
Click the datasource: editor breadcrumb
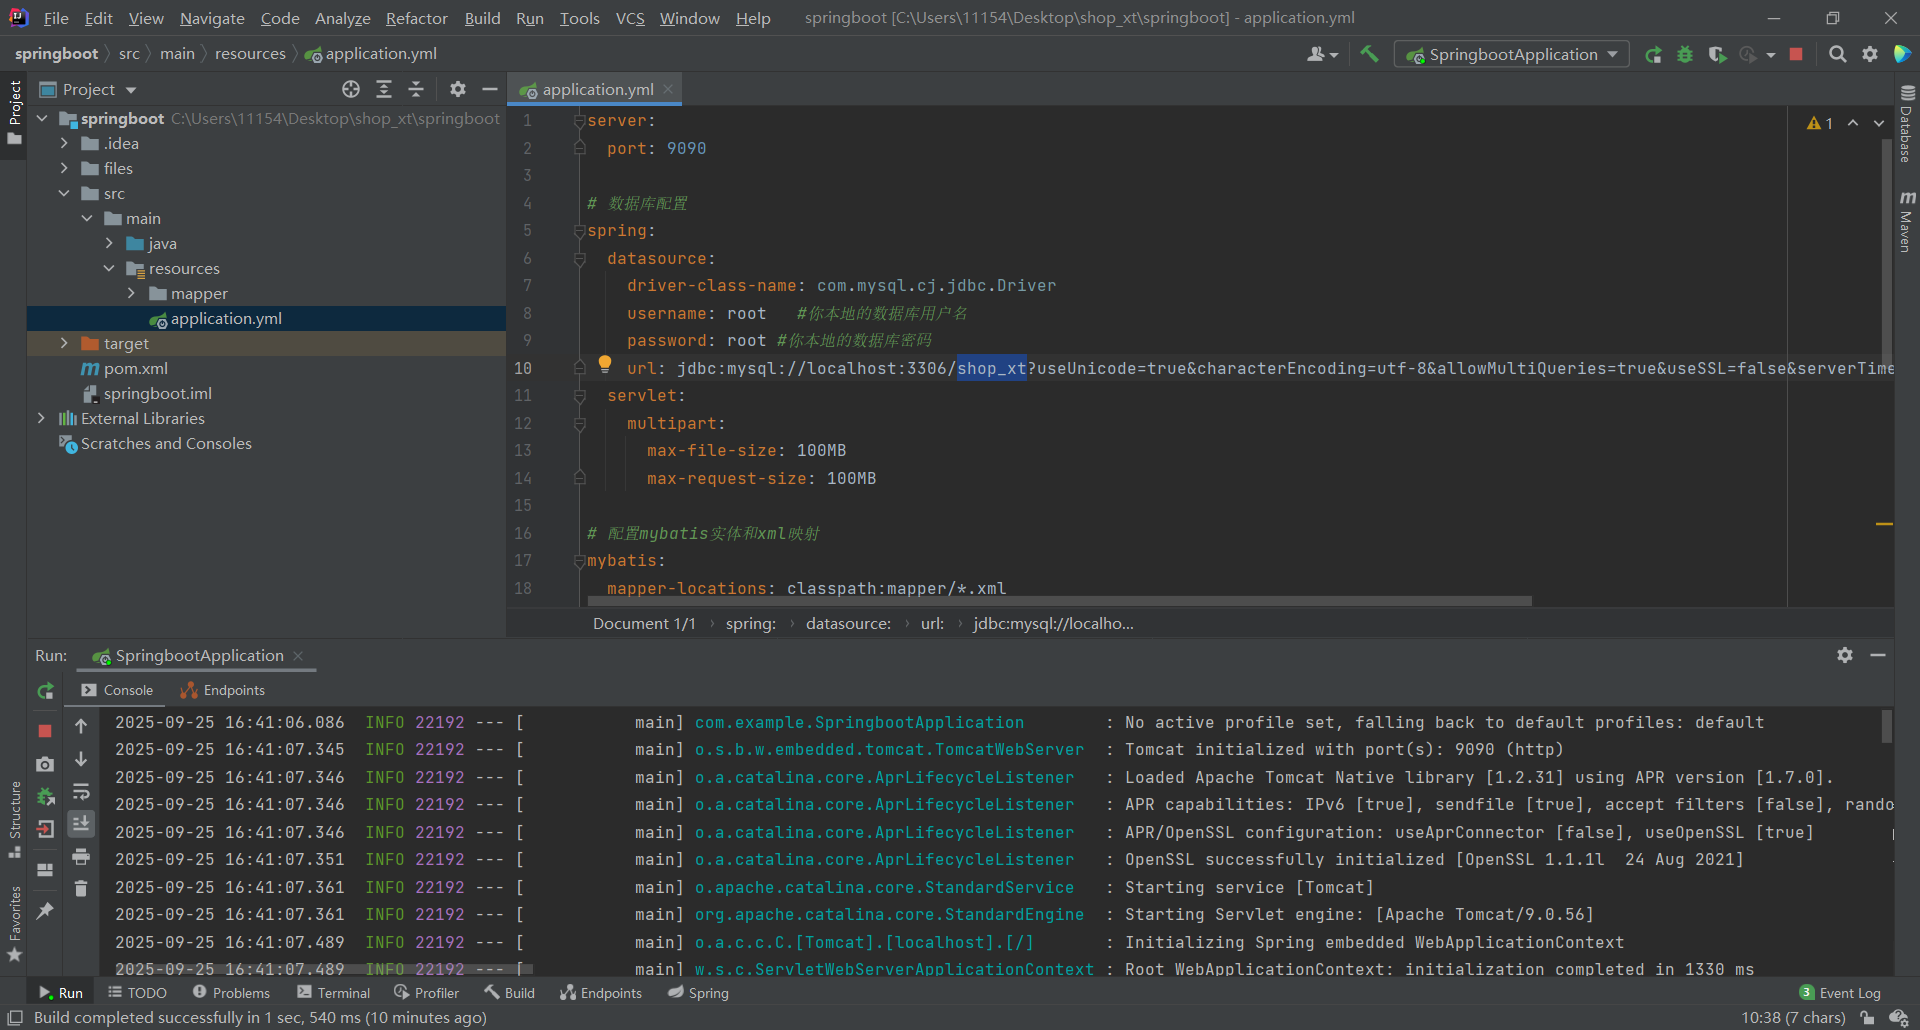(x=848, y=624)
